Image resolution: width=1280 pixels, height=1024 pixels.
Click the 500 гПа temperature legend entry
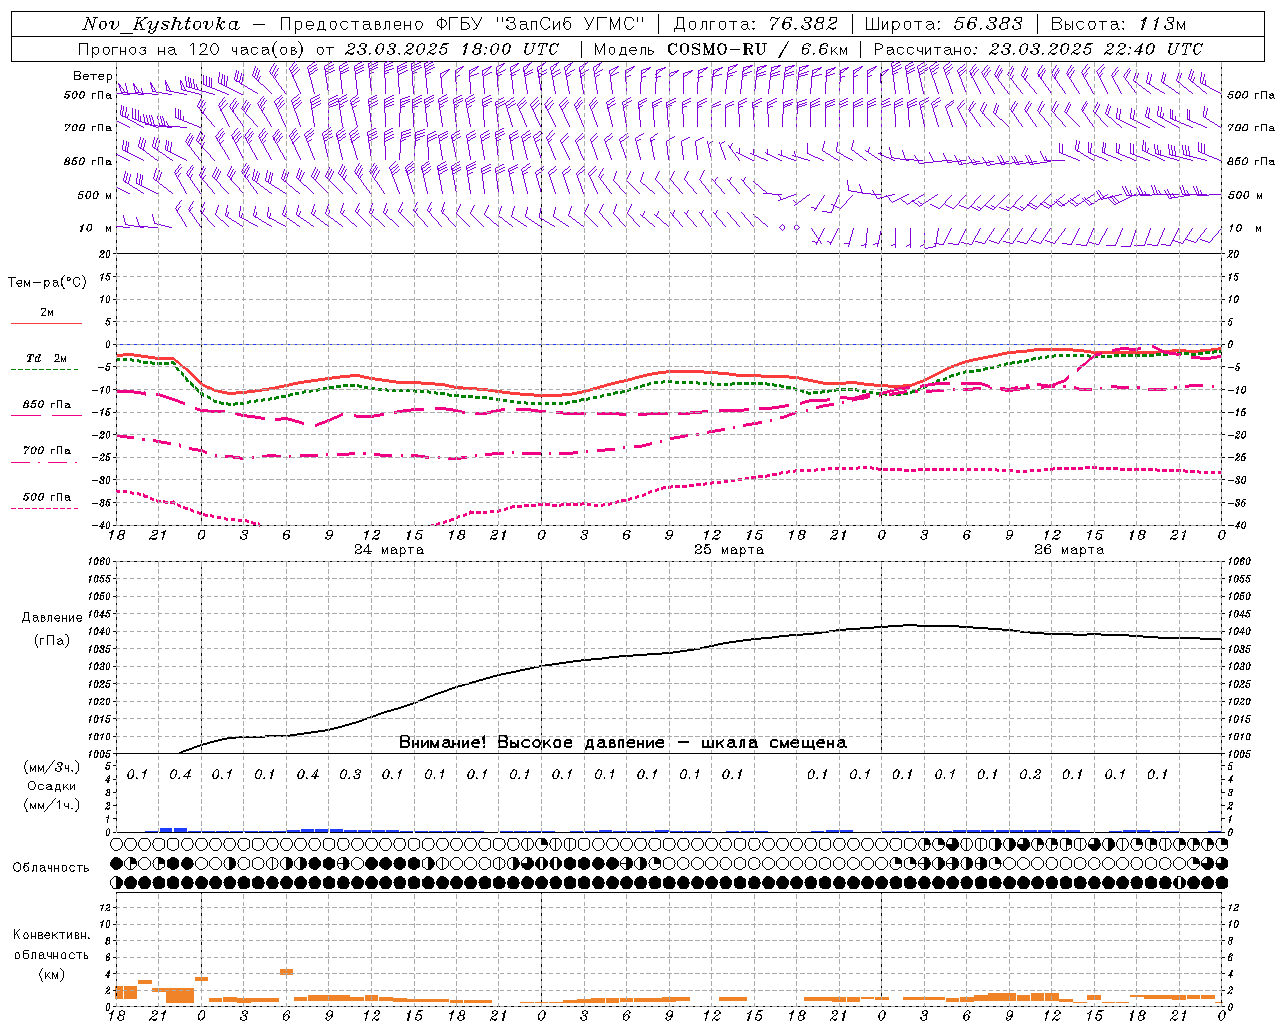pyautogui.click(x=46, y=497)
